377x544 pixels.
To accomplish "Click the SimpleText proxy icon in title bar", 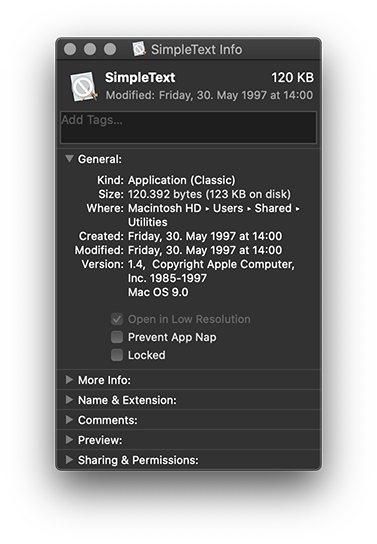I will [139, 49].
